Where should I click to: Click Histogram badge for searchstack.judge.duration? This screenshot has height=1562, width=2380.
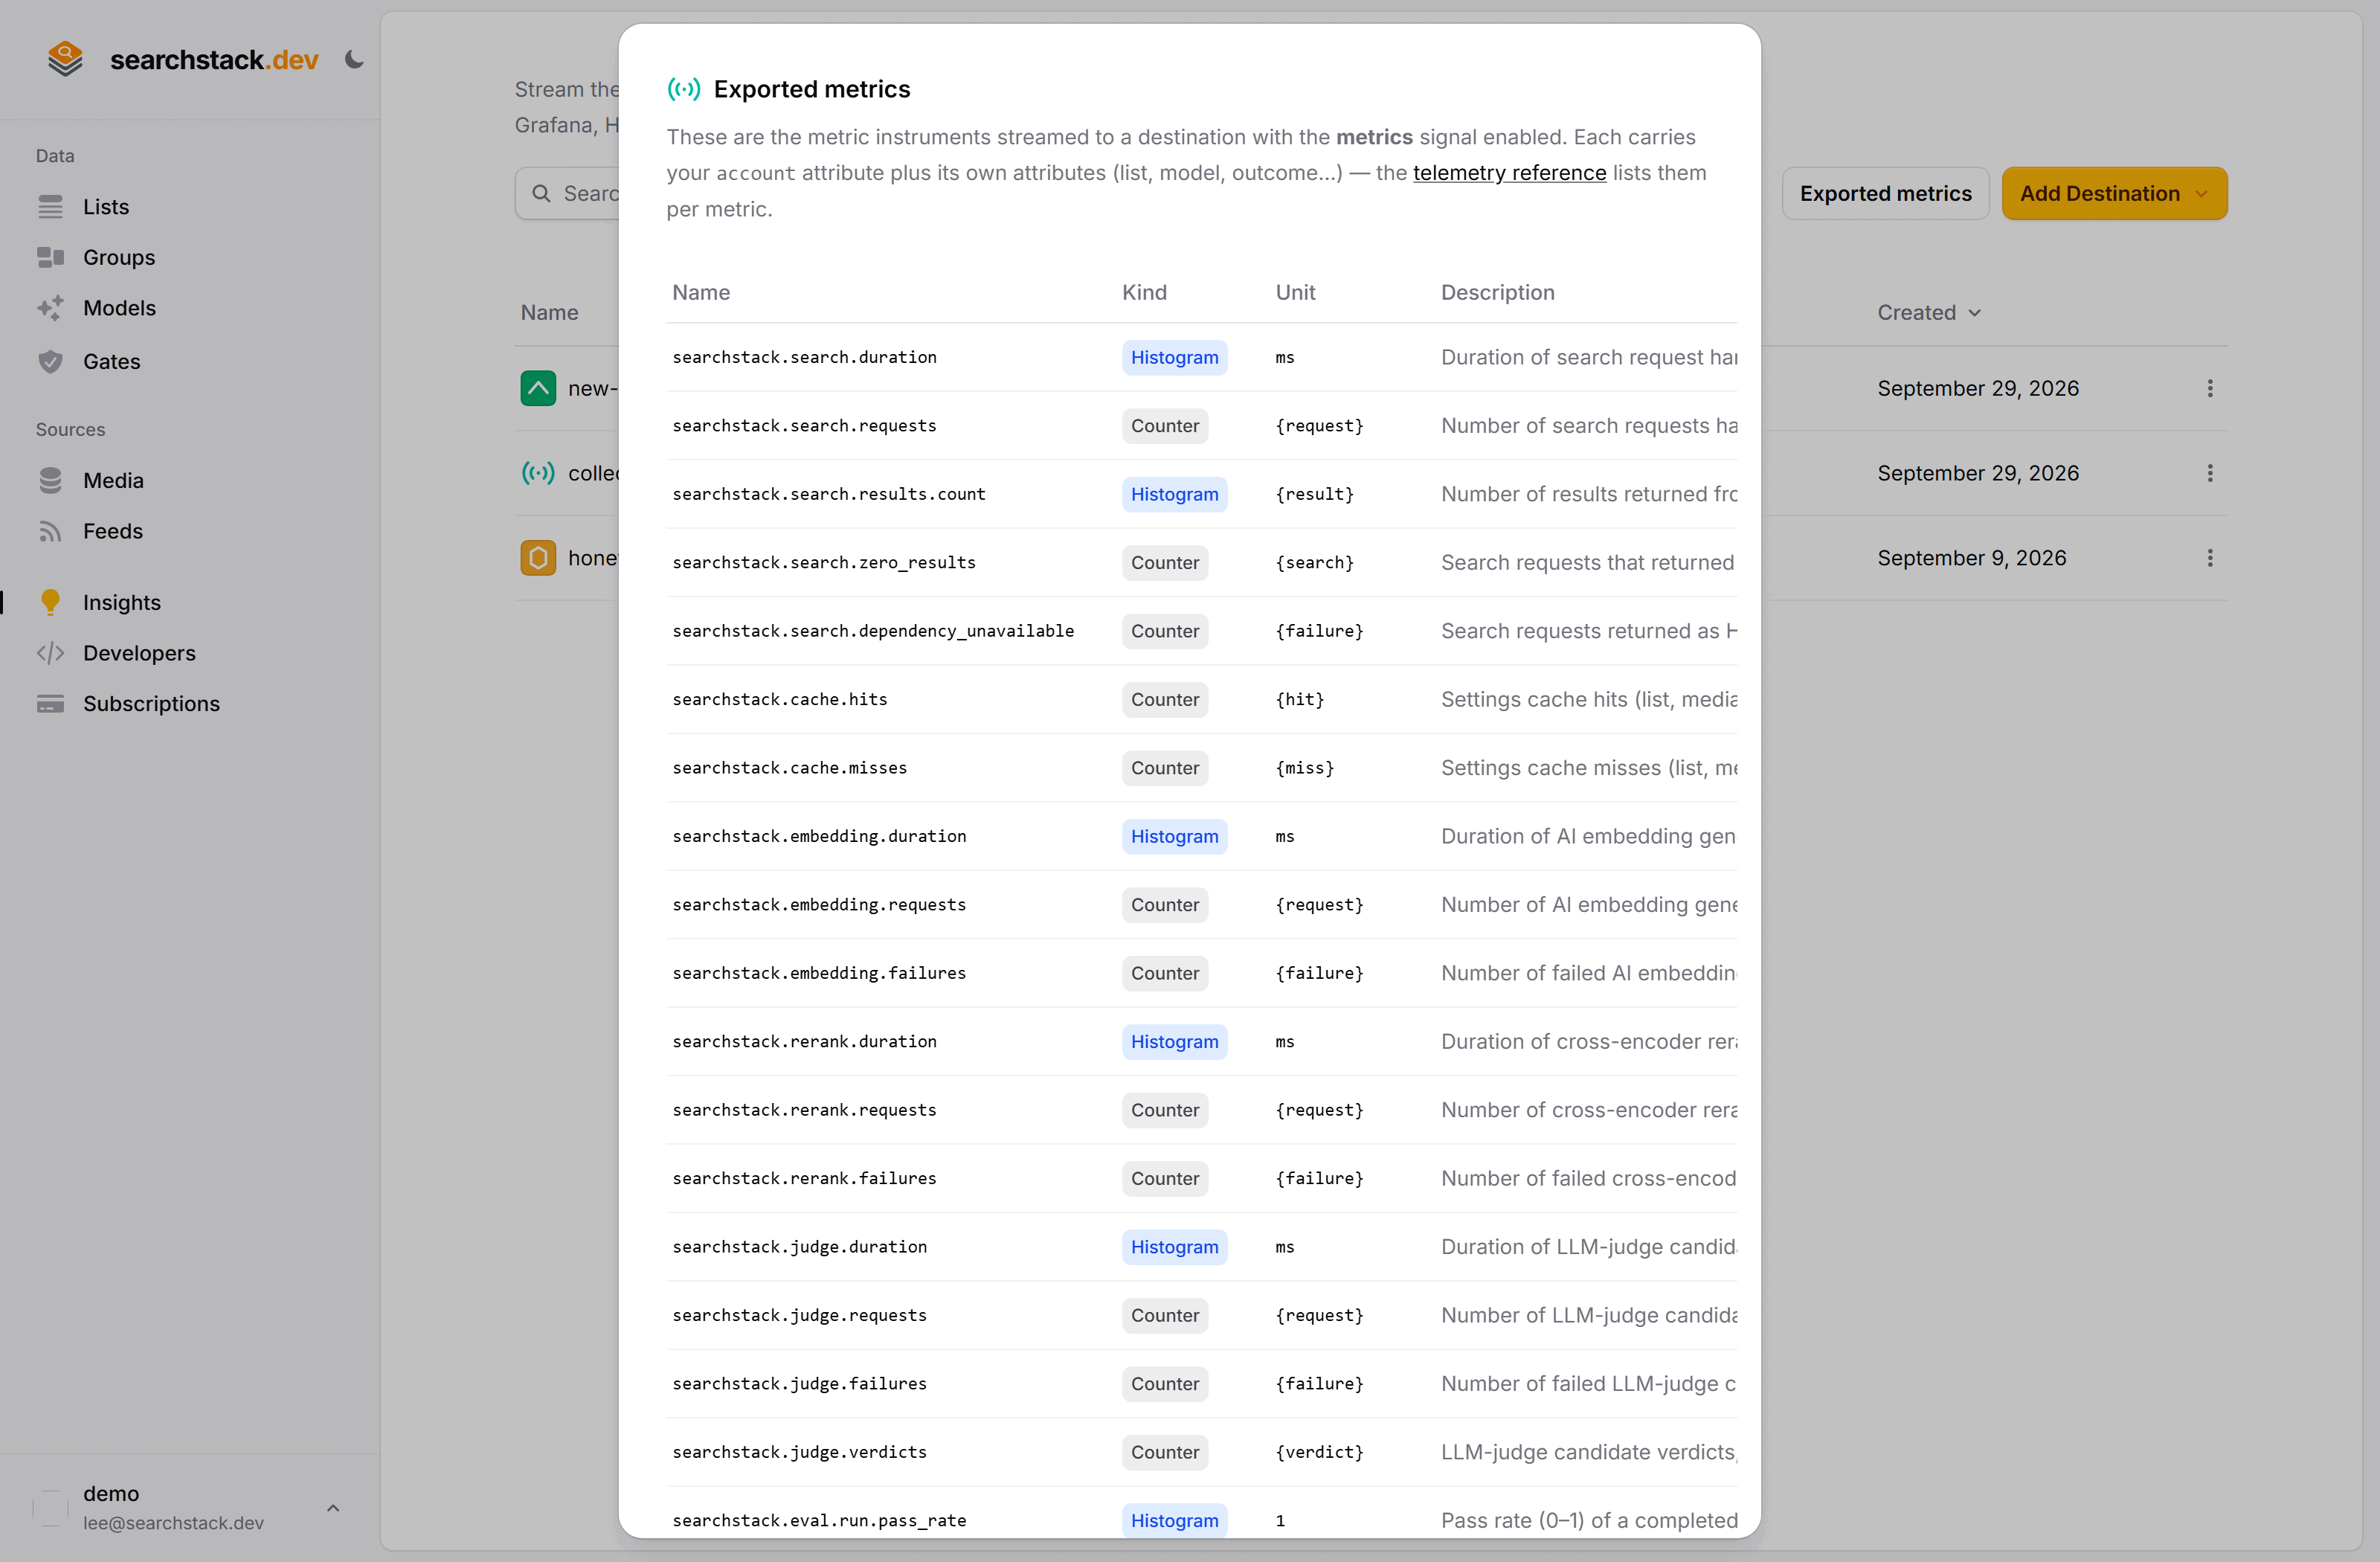[x=1174, y=1248]
